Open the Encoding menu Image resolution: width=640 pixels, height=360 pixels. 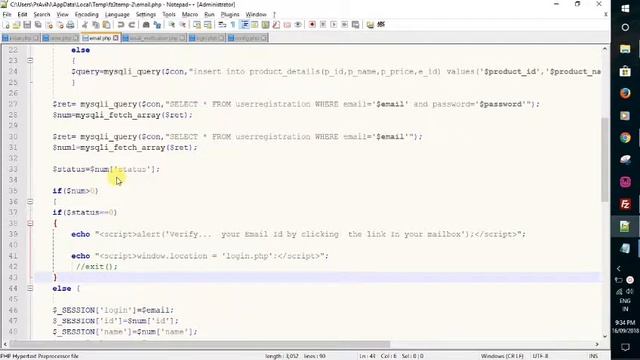pos(87,14)
